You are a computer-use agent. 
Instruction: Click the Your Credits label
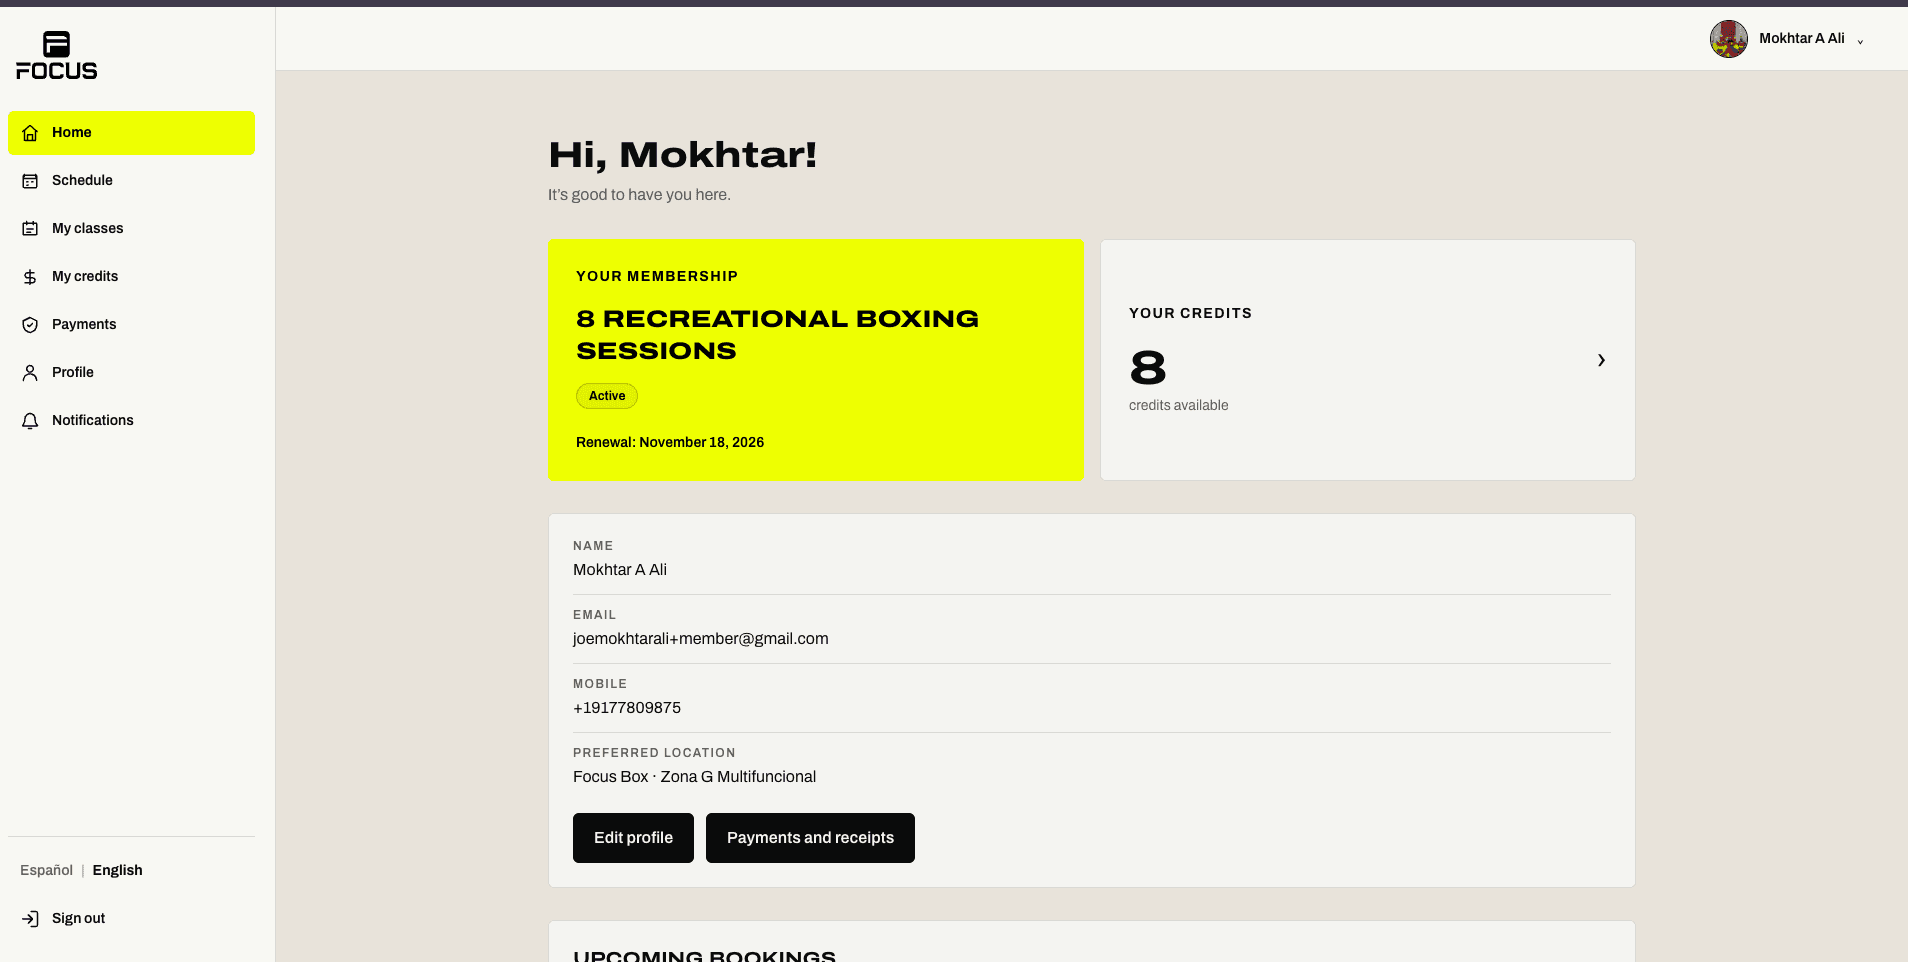pos(1190,313)
